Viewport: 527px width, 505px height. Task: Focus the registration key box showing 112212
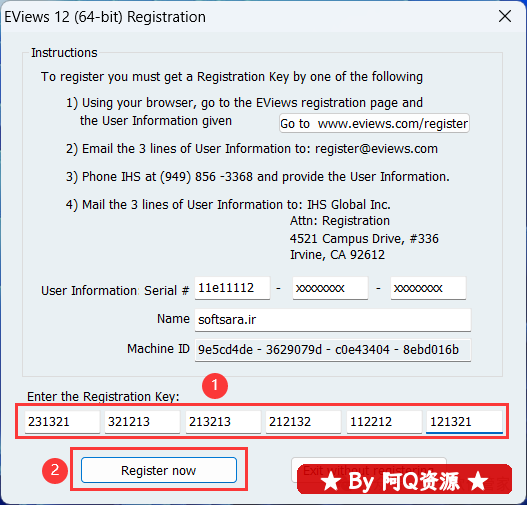tap(384, 421)
